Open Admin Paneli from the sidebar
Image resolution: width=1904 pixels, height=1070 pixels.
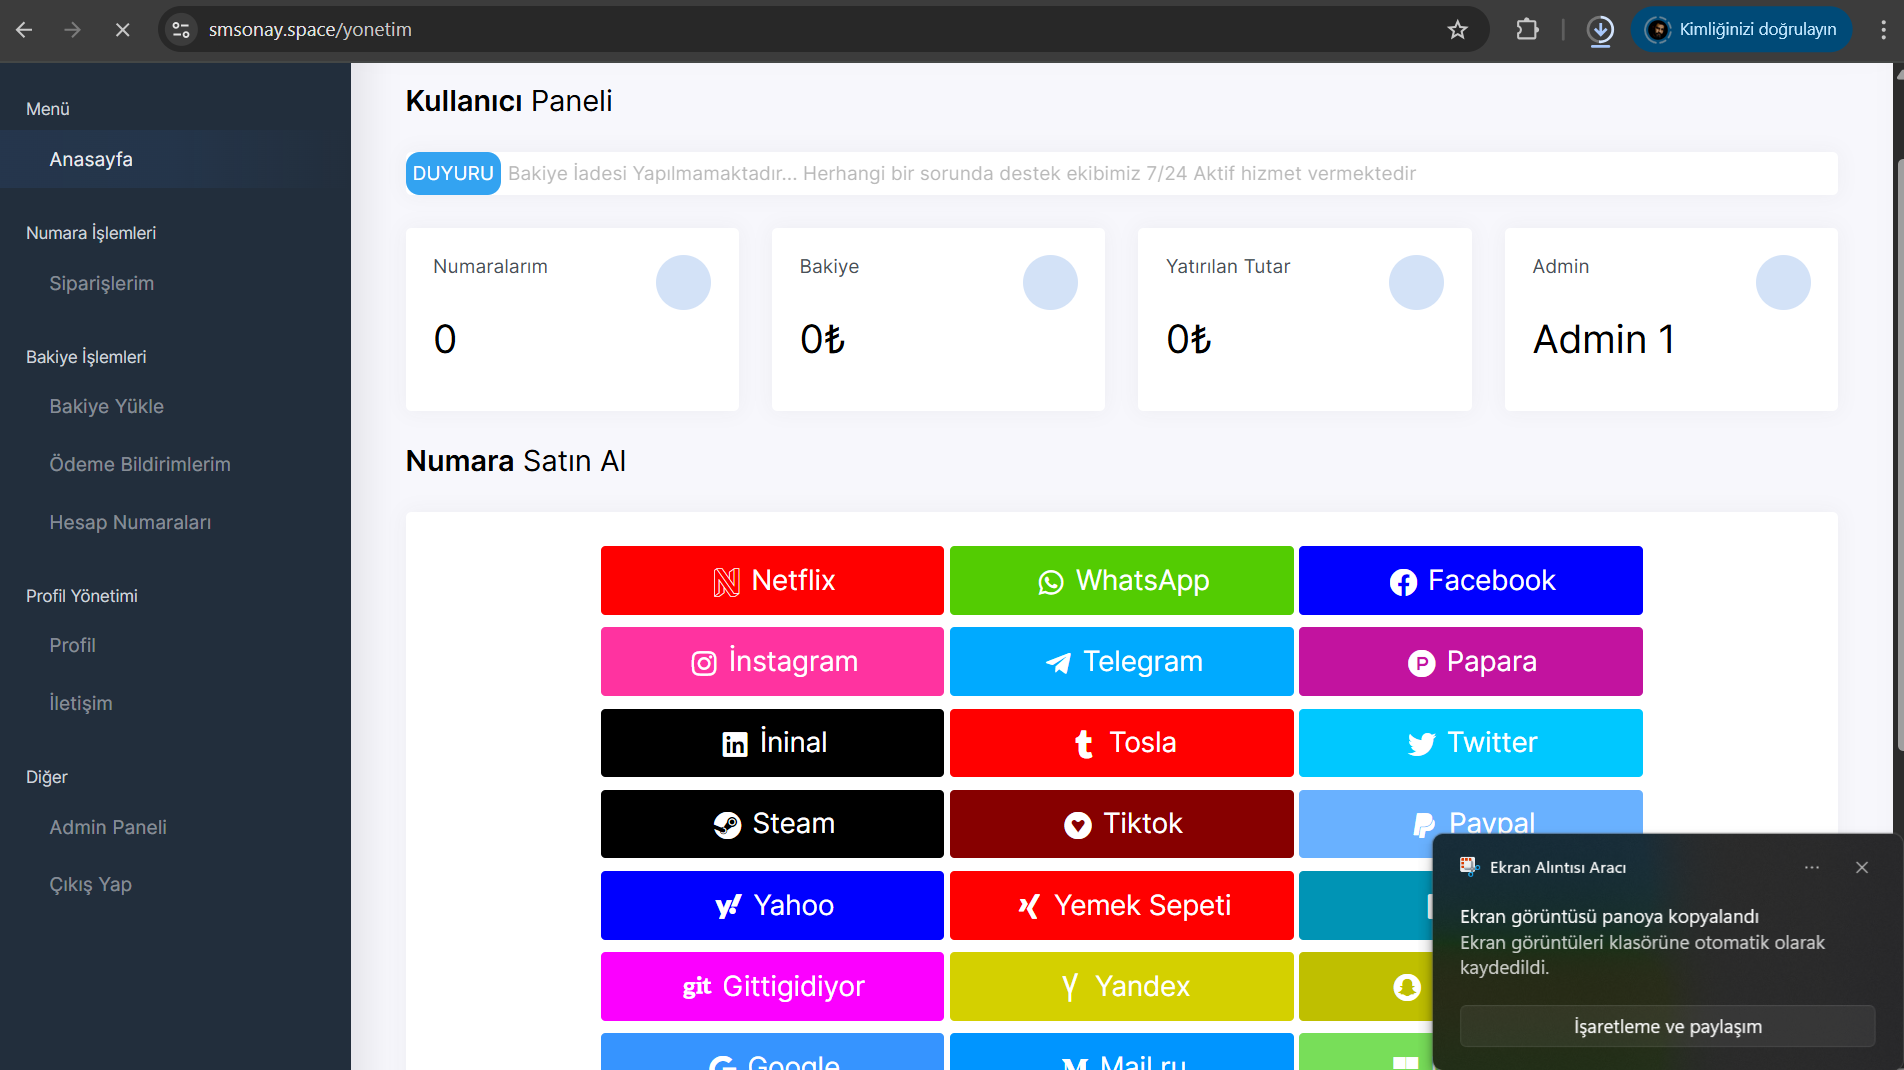tap(108, 827)
